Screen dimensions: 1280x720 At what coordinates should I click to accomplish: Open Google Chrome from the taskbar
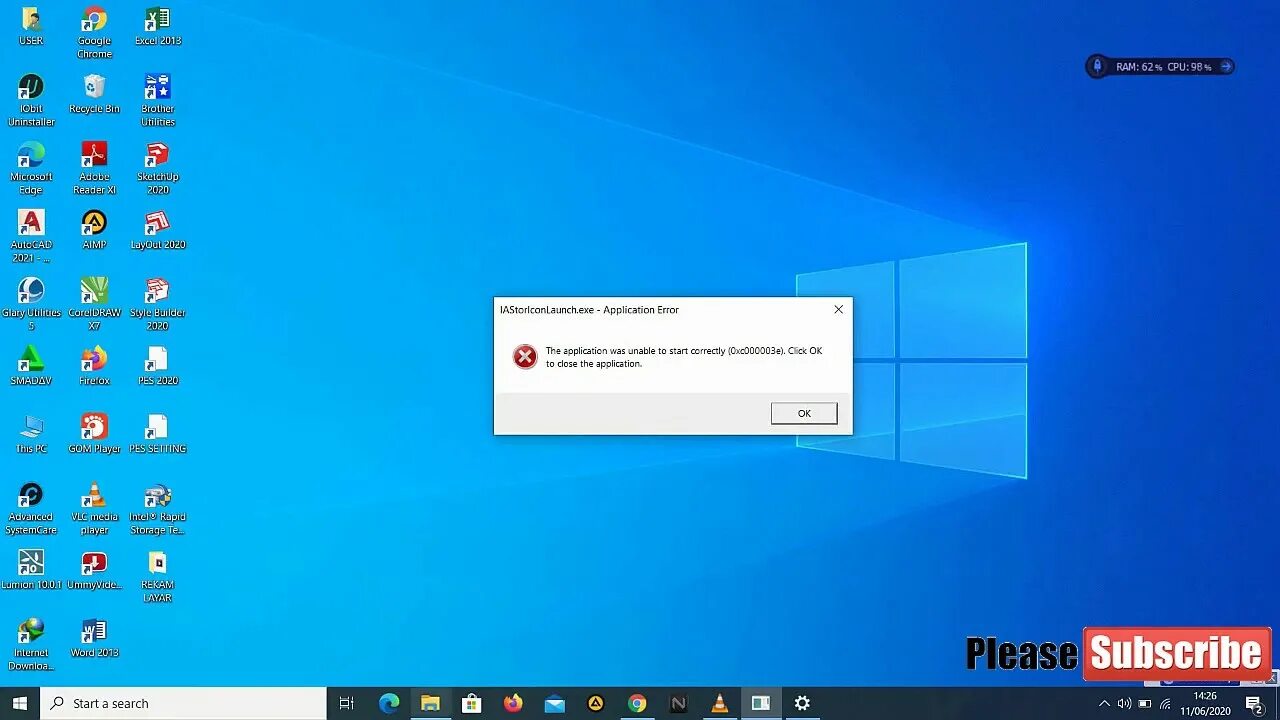637,703
